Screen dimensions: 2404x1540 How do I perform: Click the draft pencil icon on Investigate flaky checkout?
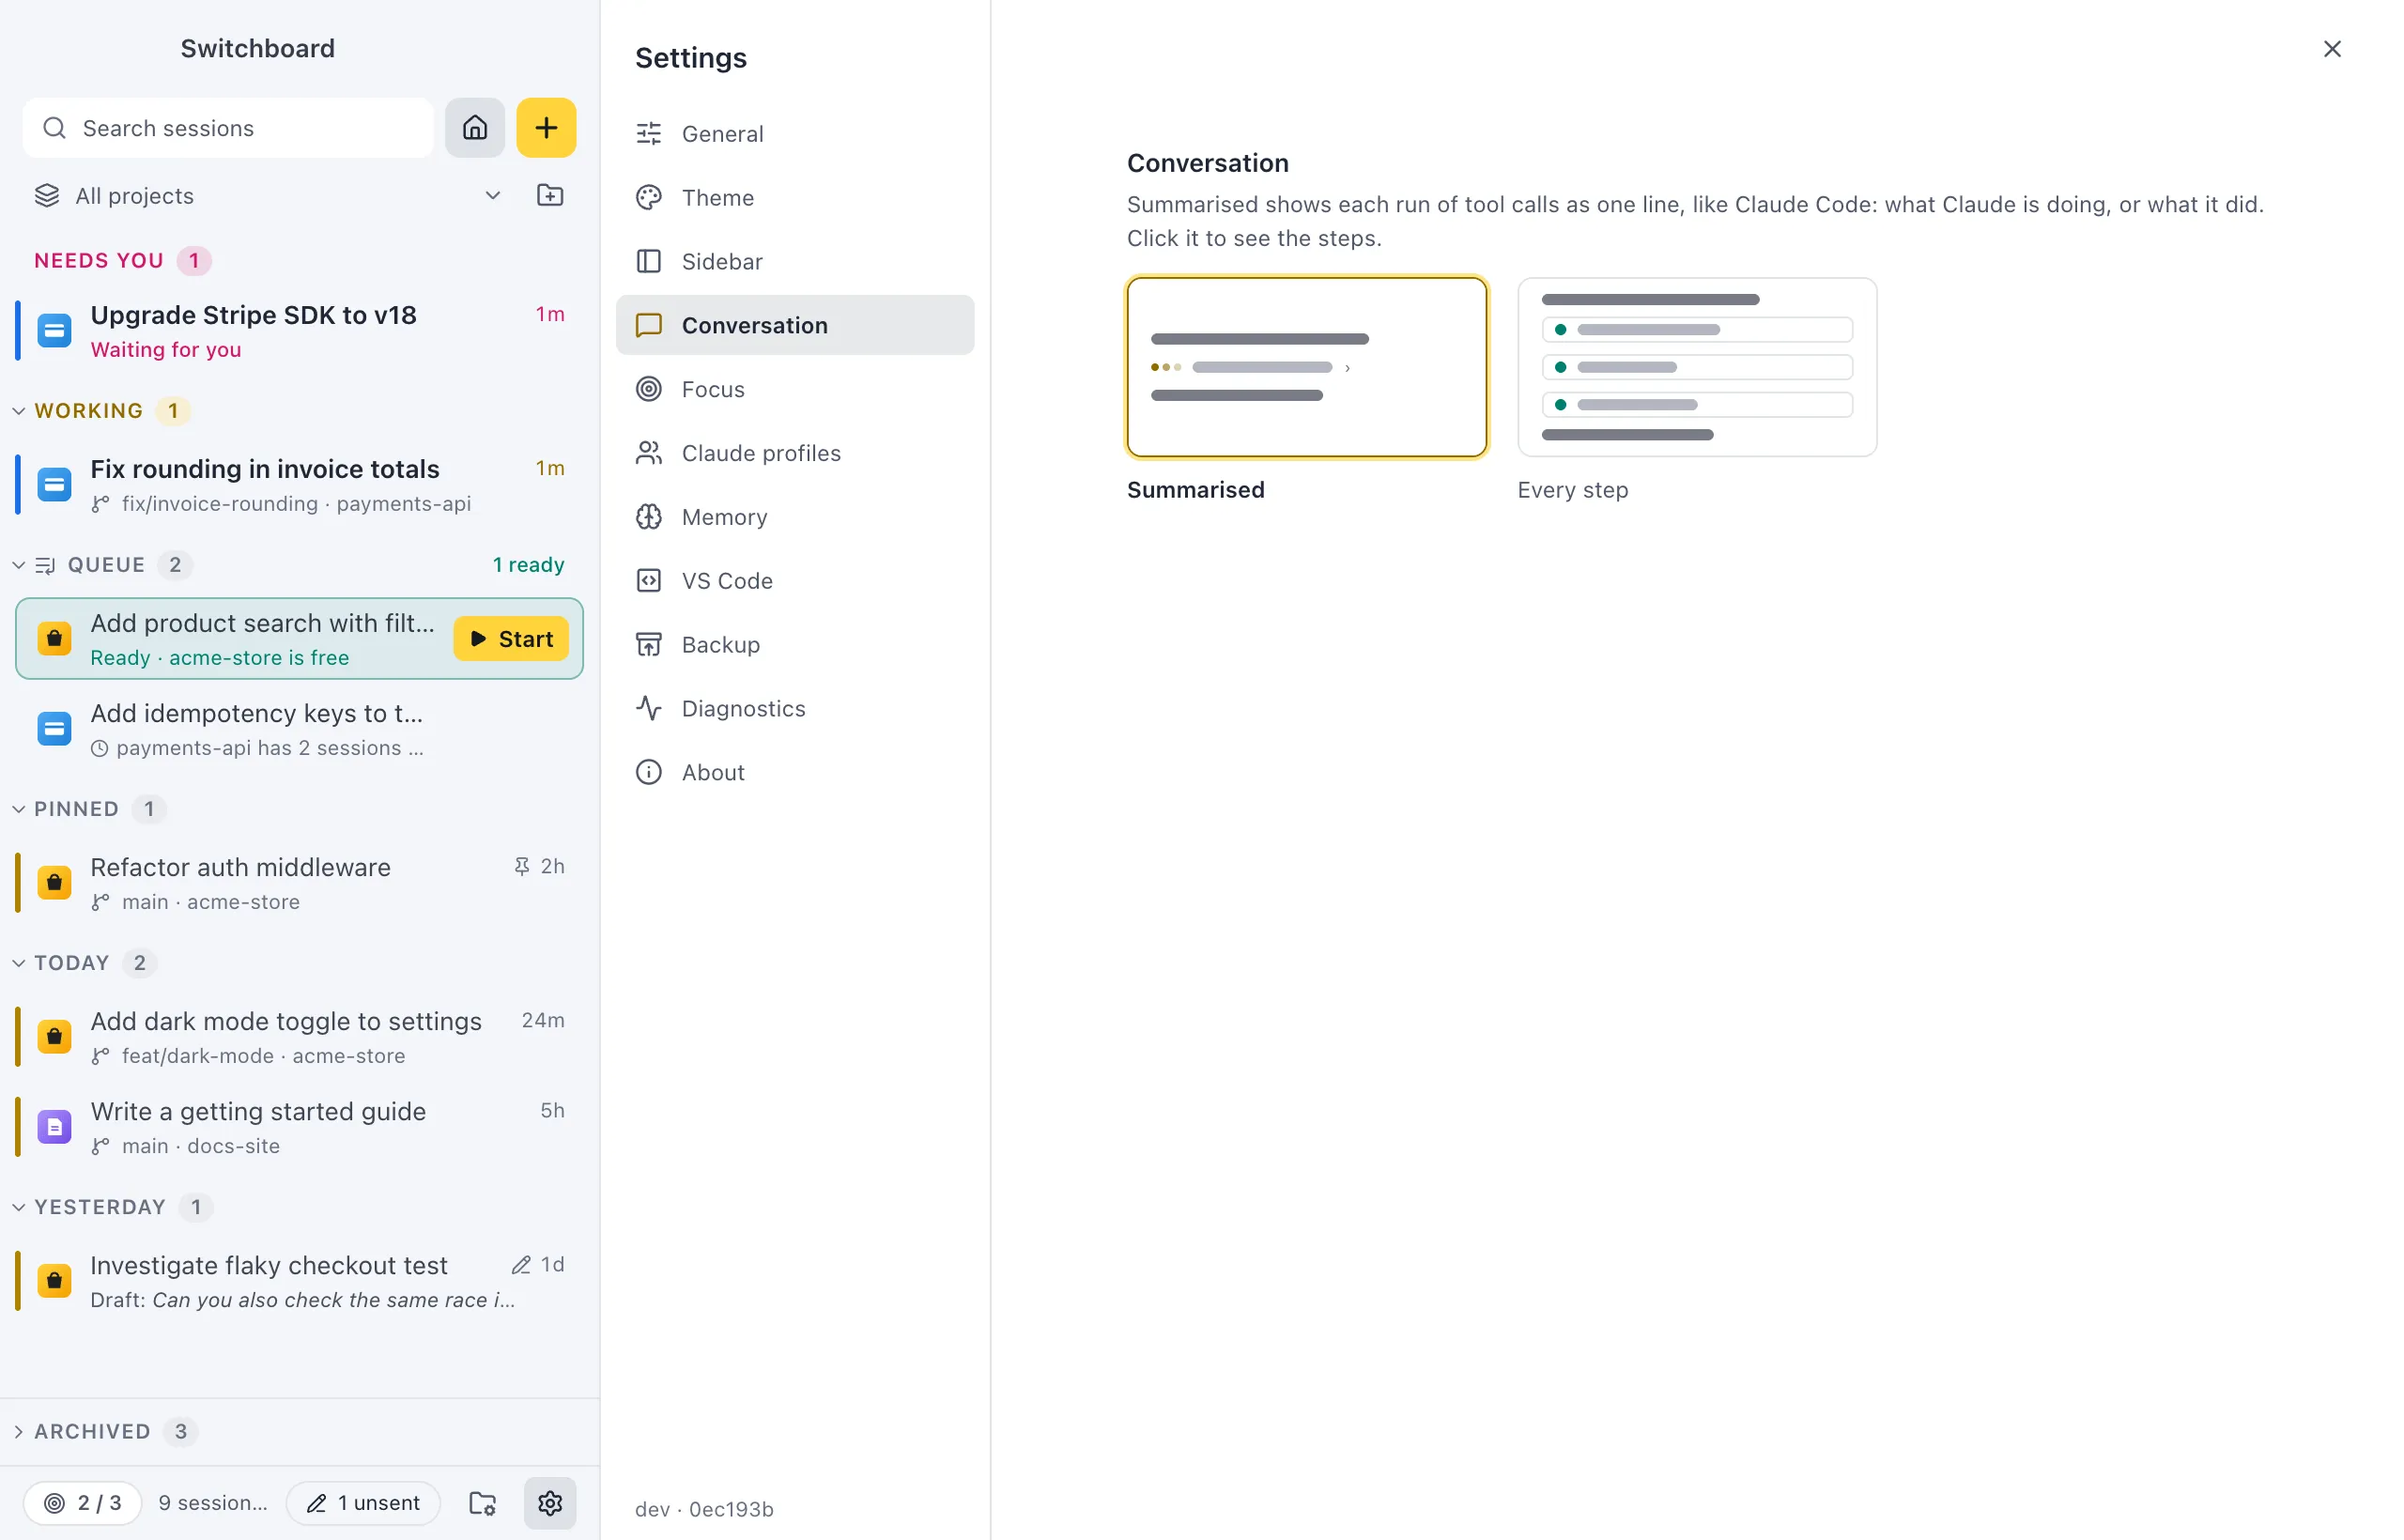pos(521,1265)
